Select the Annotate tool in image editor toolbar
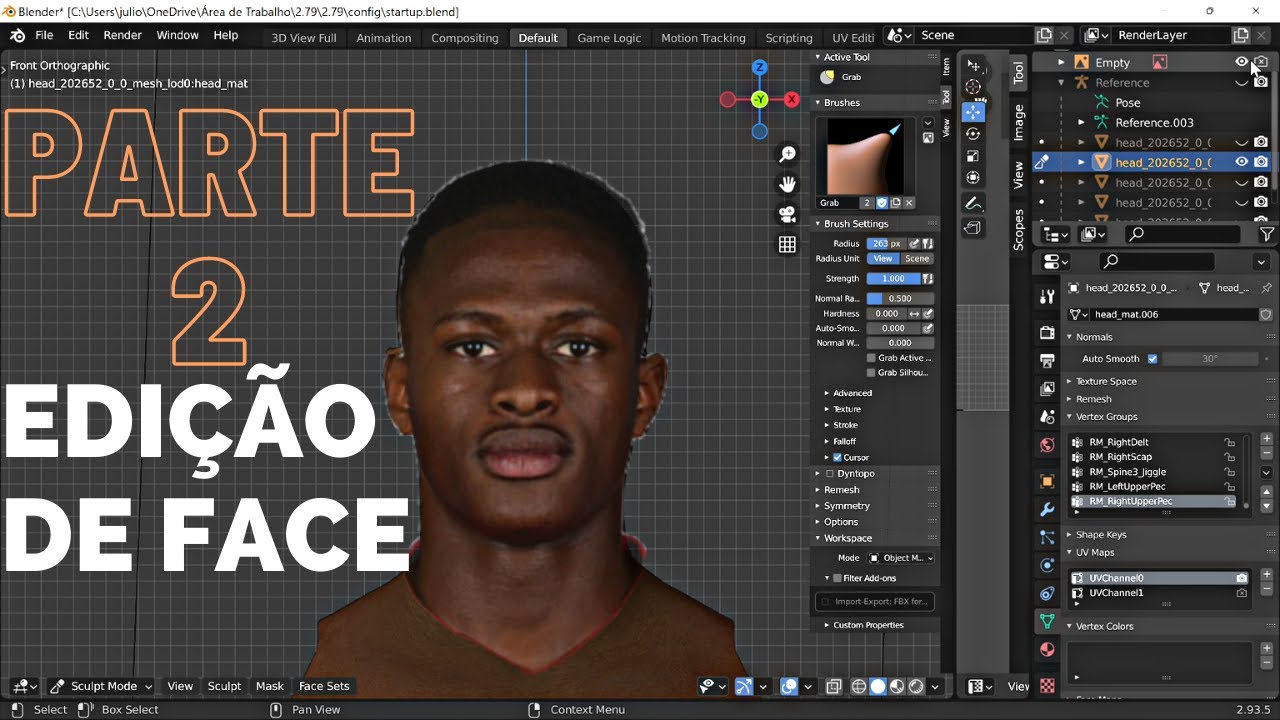 [973, 203]
